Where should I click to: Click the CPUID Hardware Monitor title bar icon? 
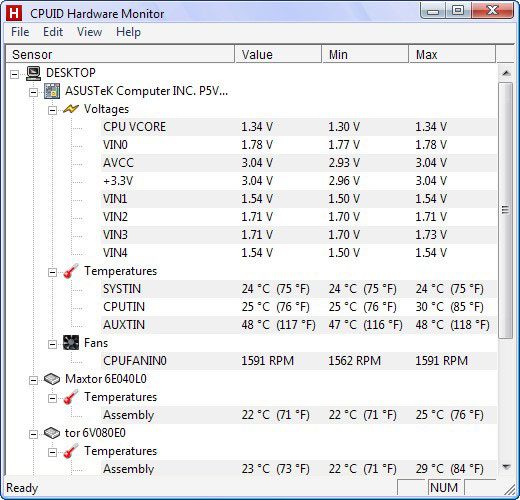[14, 13]
